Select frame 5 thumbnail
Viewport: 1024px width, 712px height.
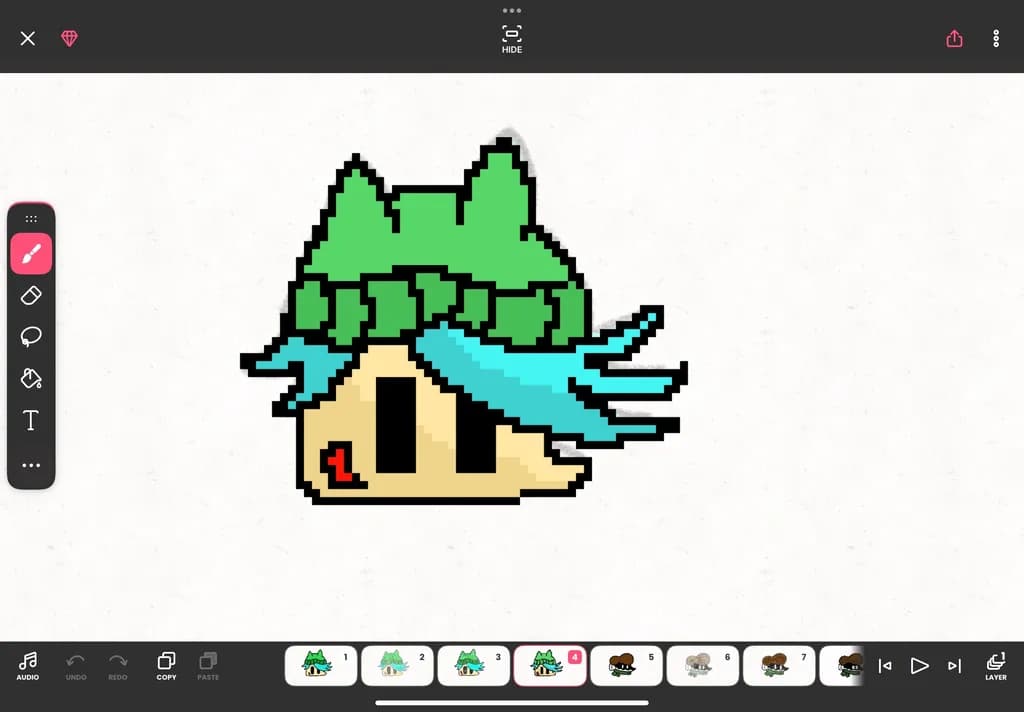coord(626,666)
